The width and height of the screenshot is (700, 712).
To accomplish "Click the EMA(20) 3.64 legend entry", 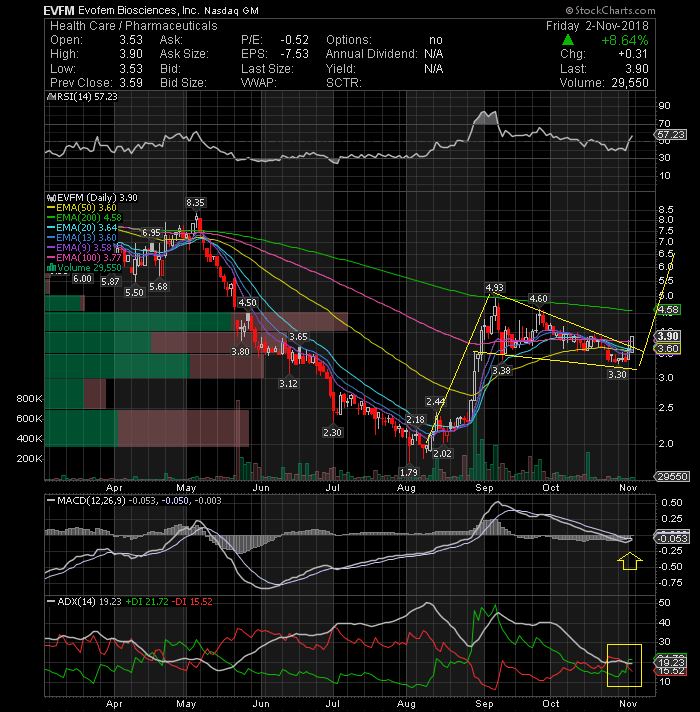I will (x=82, y=227).
